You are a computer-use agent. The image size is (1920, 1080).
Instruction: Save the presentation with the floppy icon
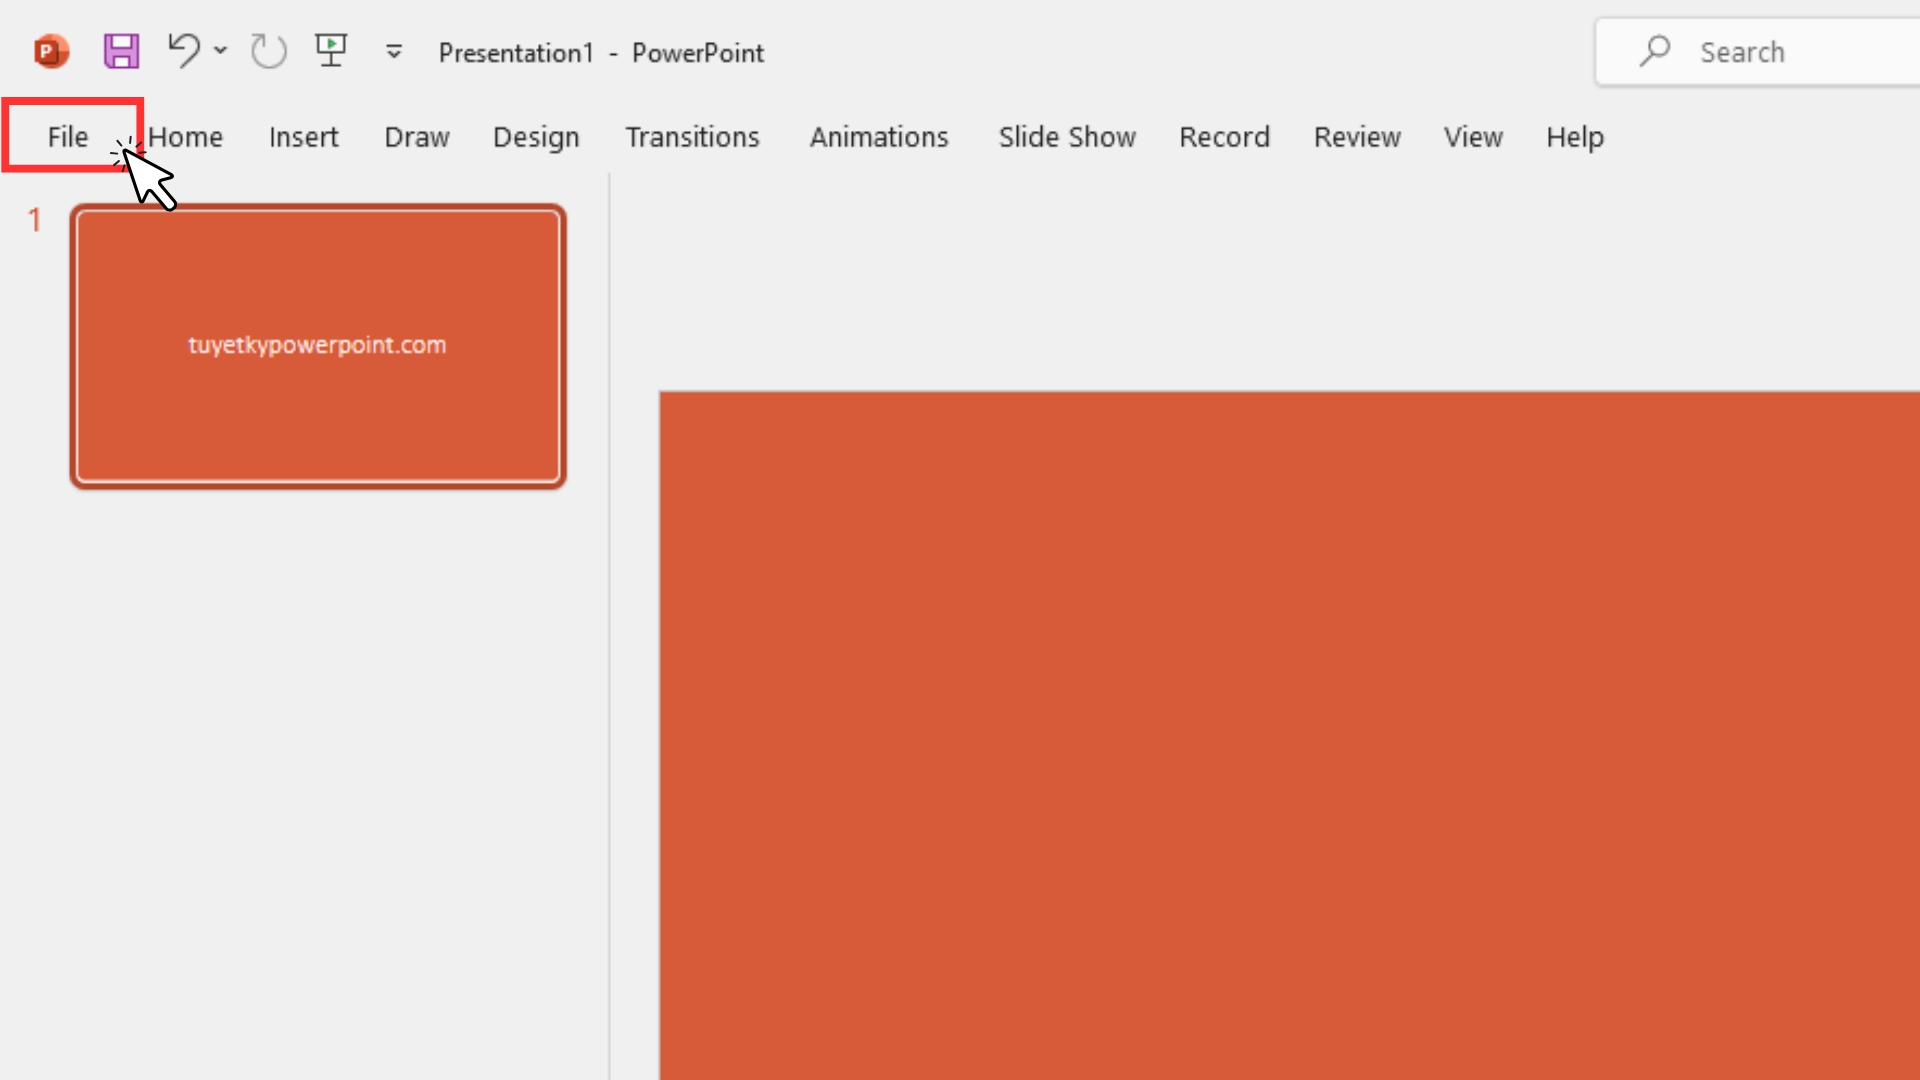click(x=121, y=51)
